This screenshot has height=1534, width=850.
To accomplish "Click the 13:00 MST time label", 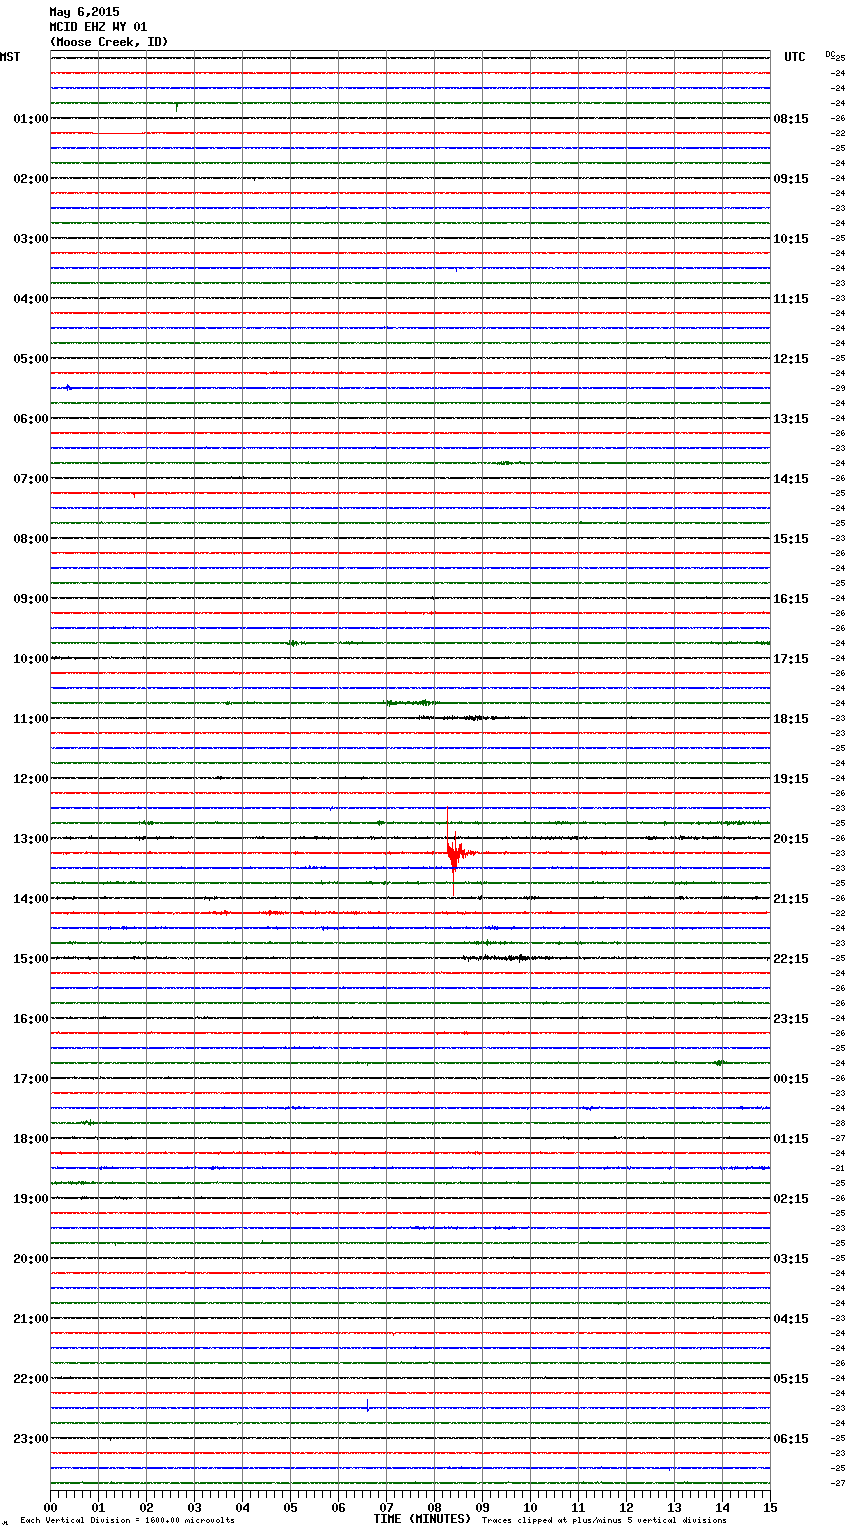I will point(30,839).
